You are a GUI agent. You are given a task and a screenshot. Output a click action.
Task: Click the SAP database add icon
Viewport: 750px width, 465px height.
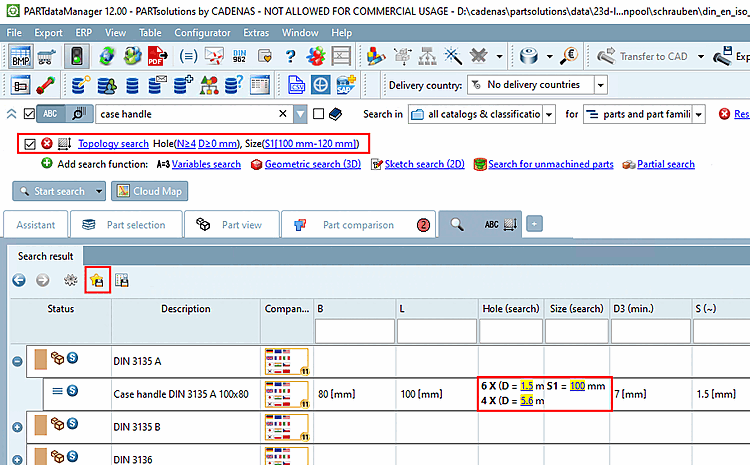pos(346,85)
